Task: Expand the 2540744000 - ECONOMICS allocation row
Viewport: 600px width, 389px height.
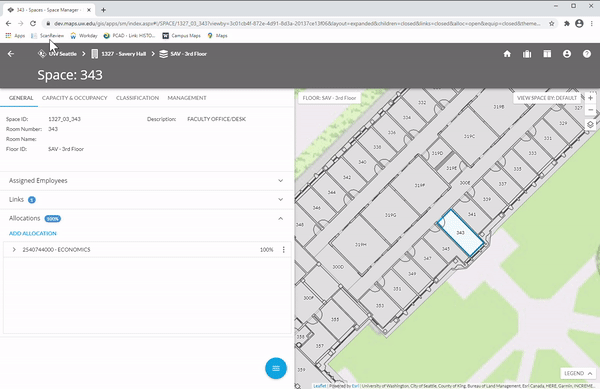Action: 14,250
